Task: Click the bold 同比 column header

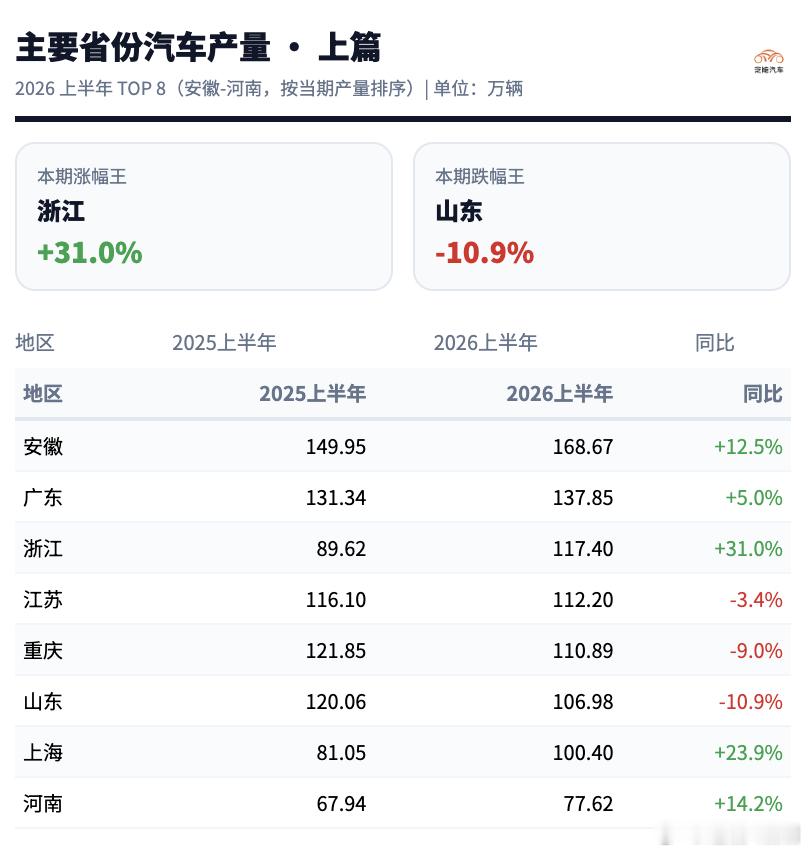Action: click(763, 393)
